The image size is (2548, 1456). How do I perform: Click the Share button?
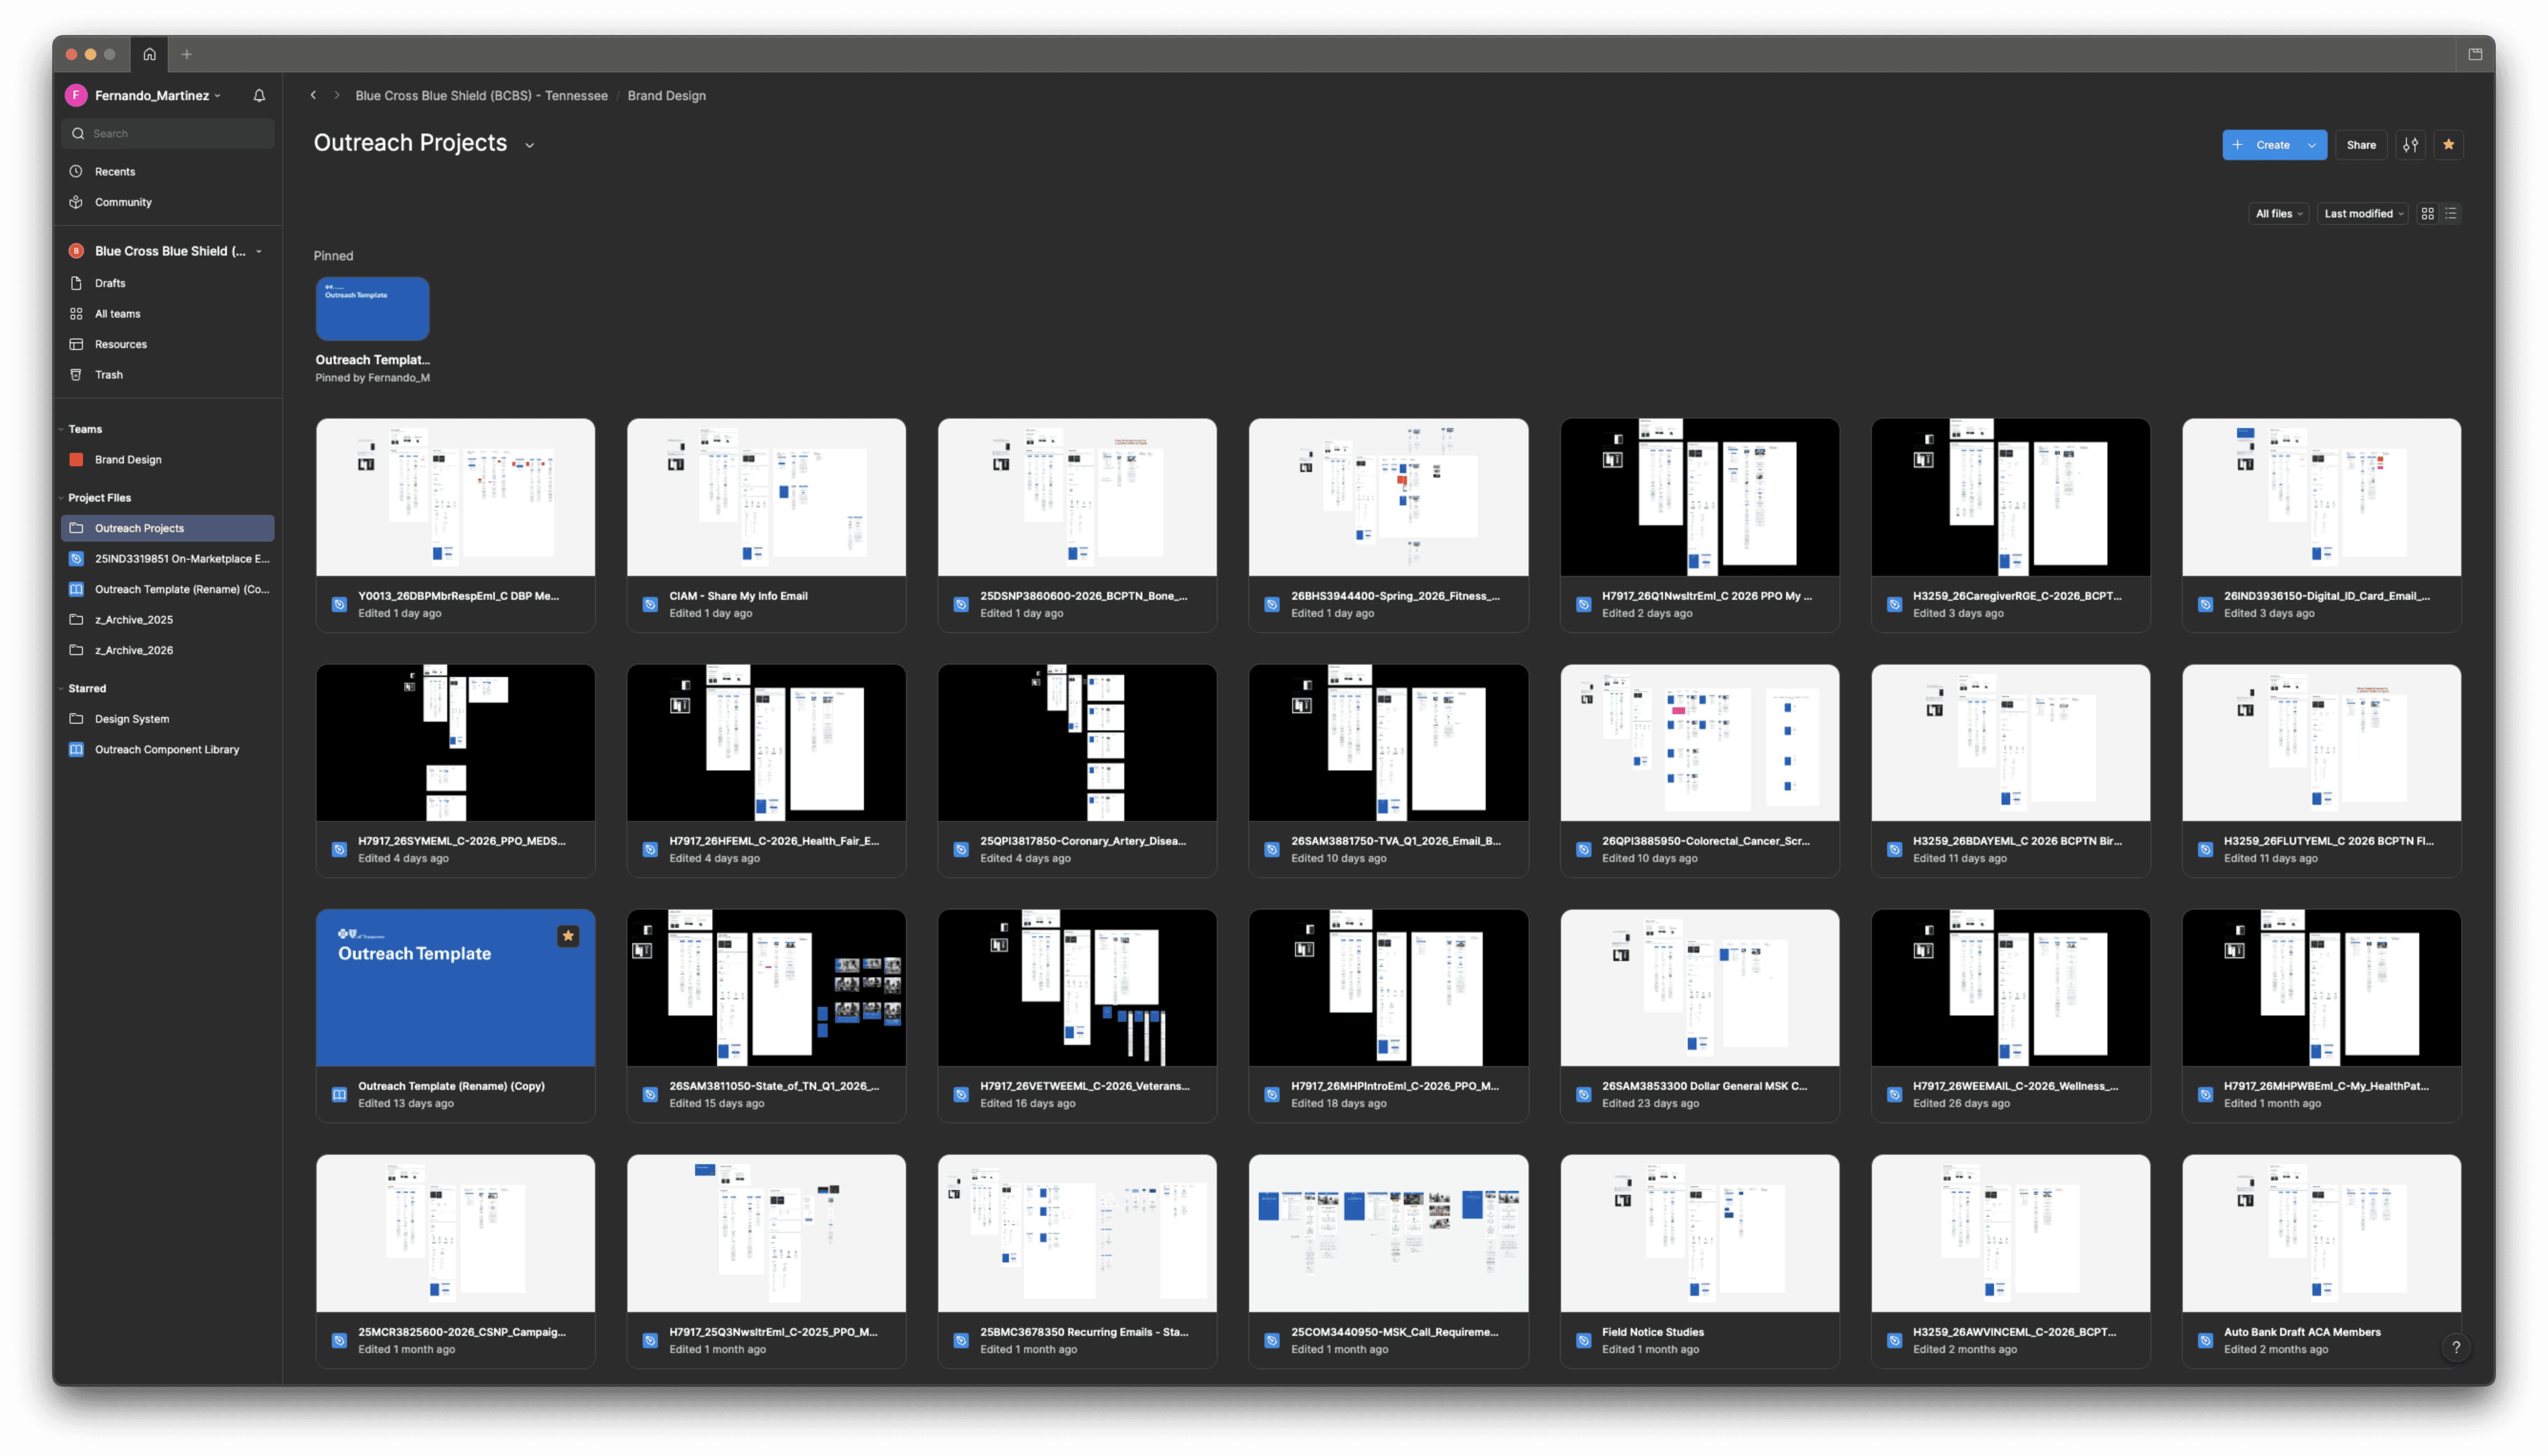(x=2361, y=145)
